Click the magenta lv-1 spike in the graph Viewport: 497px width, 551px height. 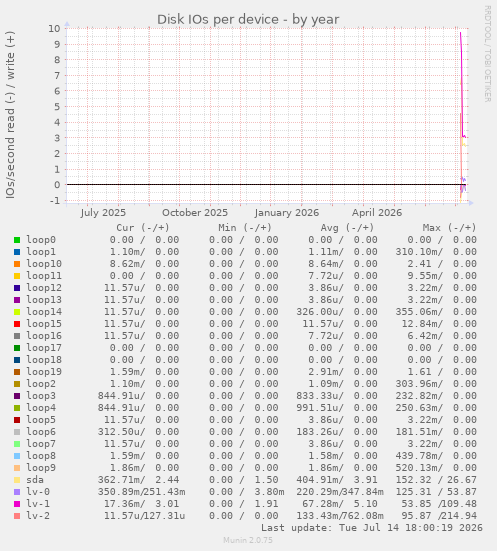point(461,84)
